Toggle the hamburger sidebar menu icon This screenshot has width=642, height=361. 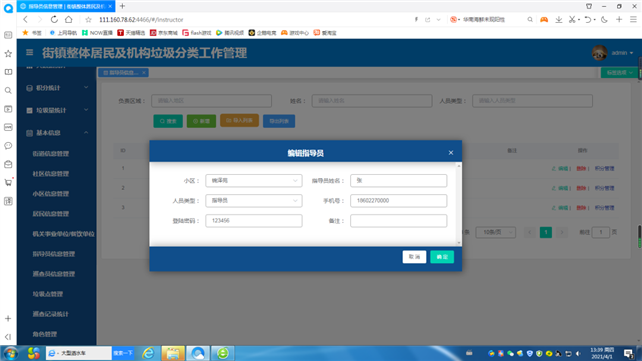pyautogui.click(x=29, y=52)
